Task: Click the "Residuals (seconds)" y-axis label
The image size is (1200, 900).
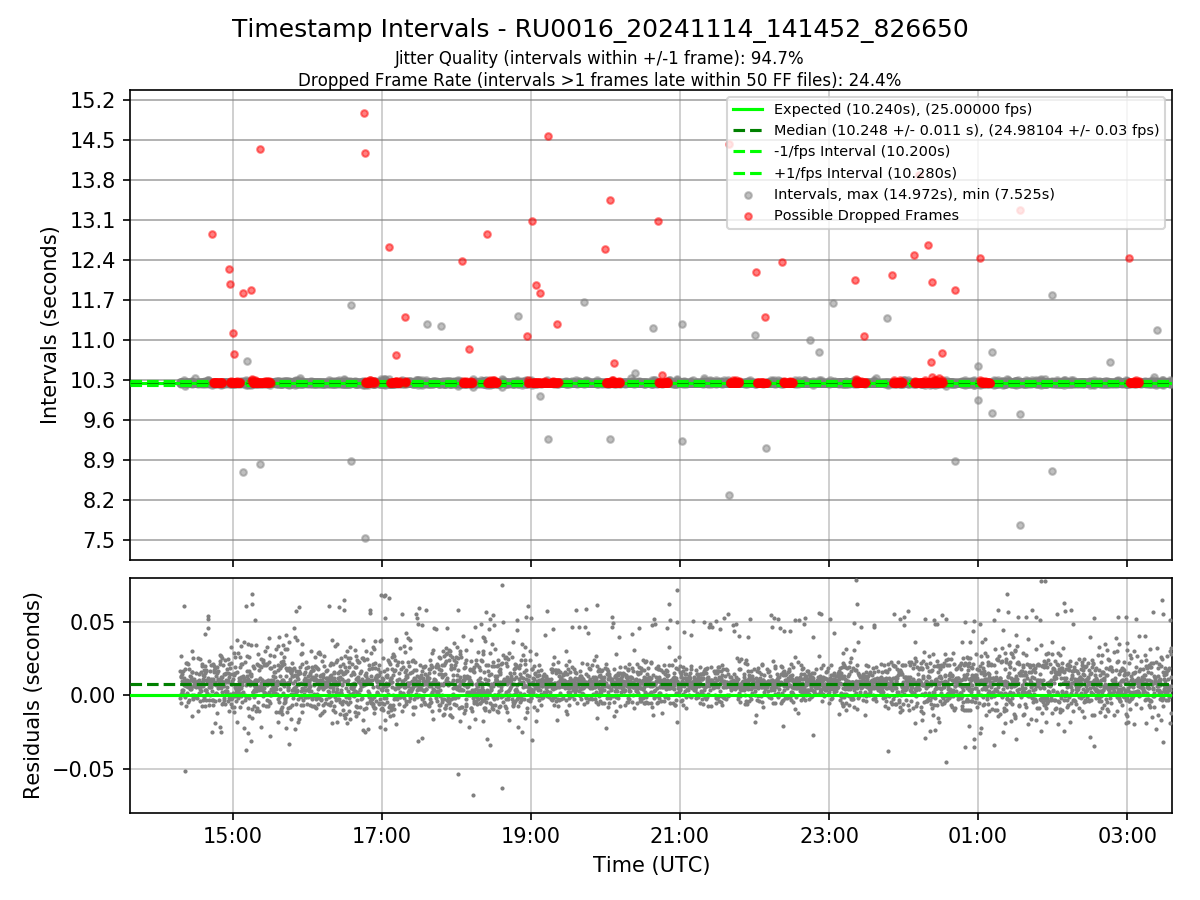Action: (32, 695)
